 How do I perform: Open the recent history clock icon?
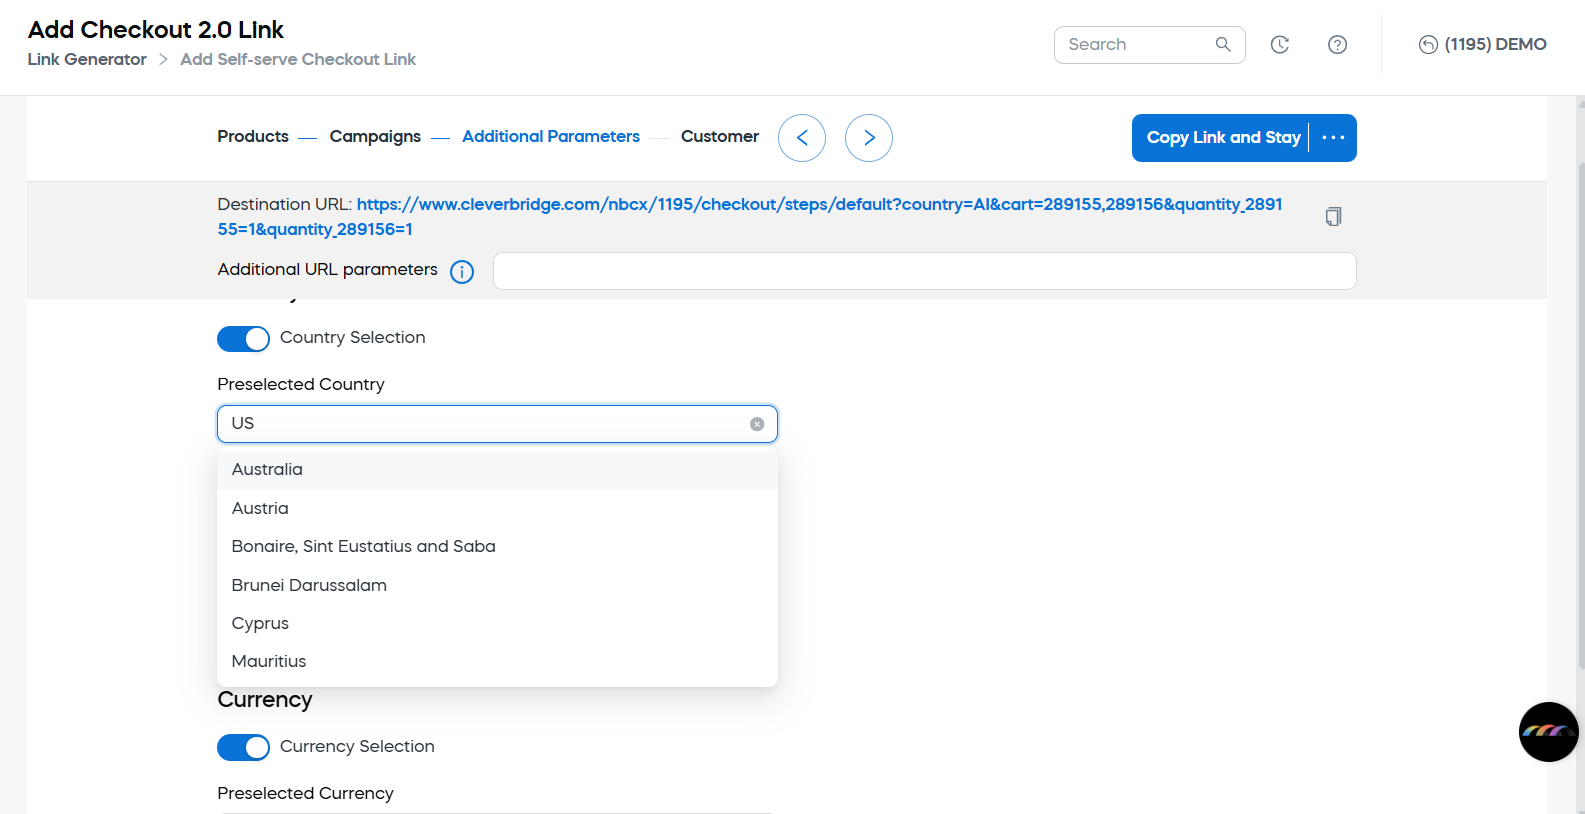(x=1279, y=44)
